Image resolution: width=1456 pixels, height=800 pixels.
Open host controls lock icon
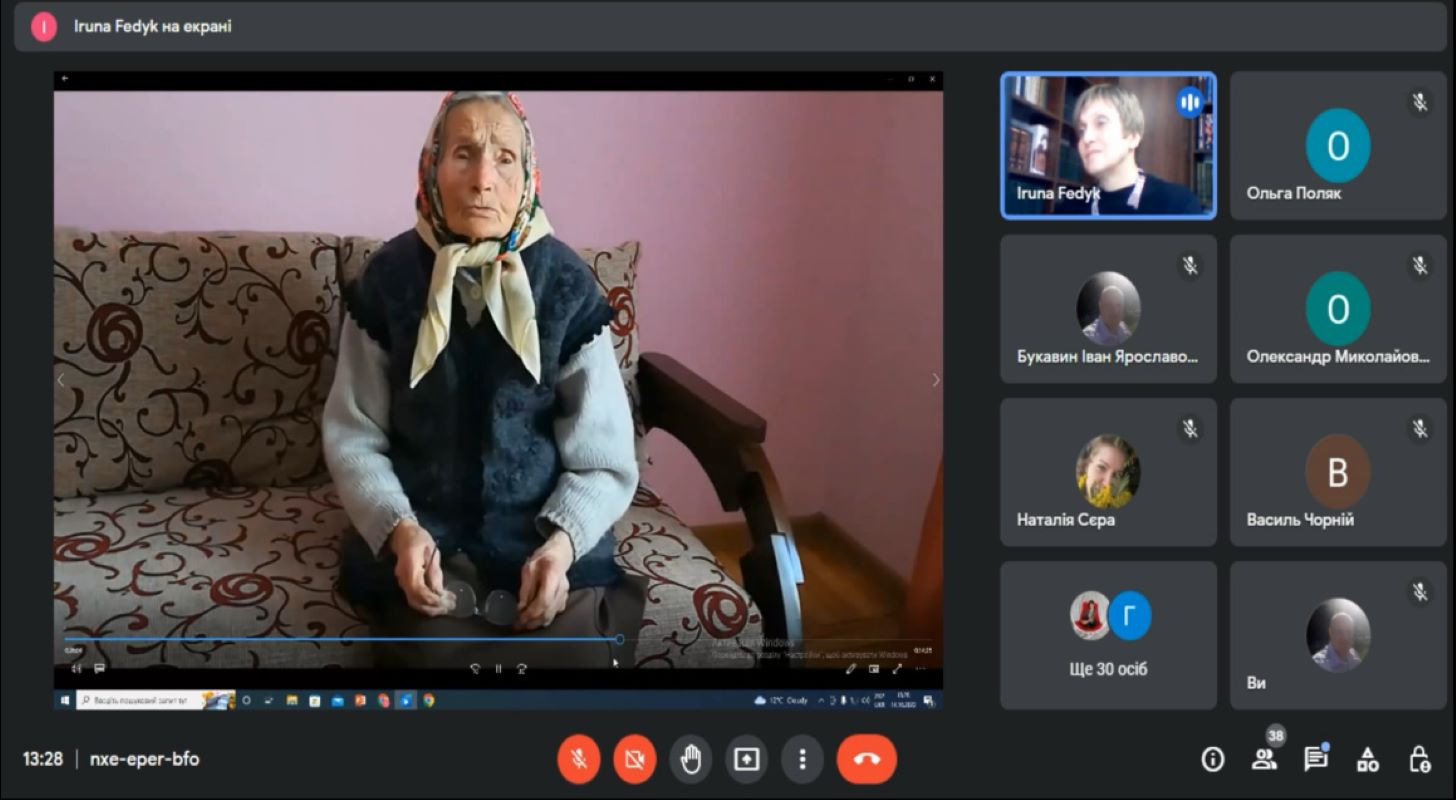(1419, 760)
